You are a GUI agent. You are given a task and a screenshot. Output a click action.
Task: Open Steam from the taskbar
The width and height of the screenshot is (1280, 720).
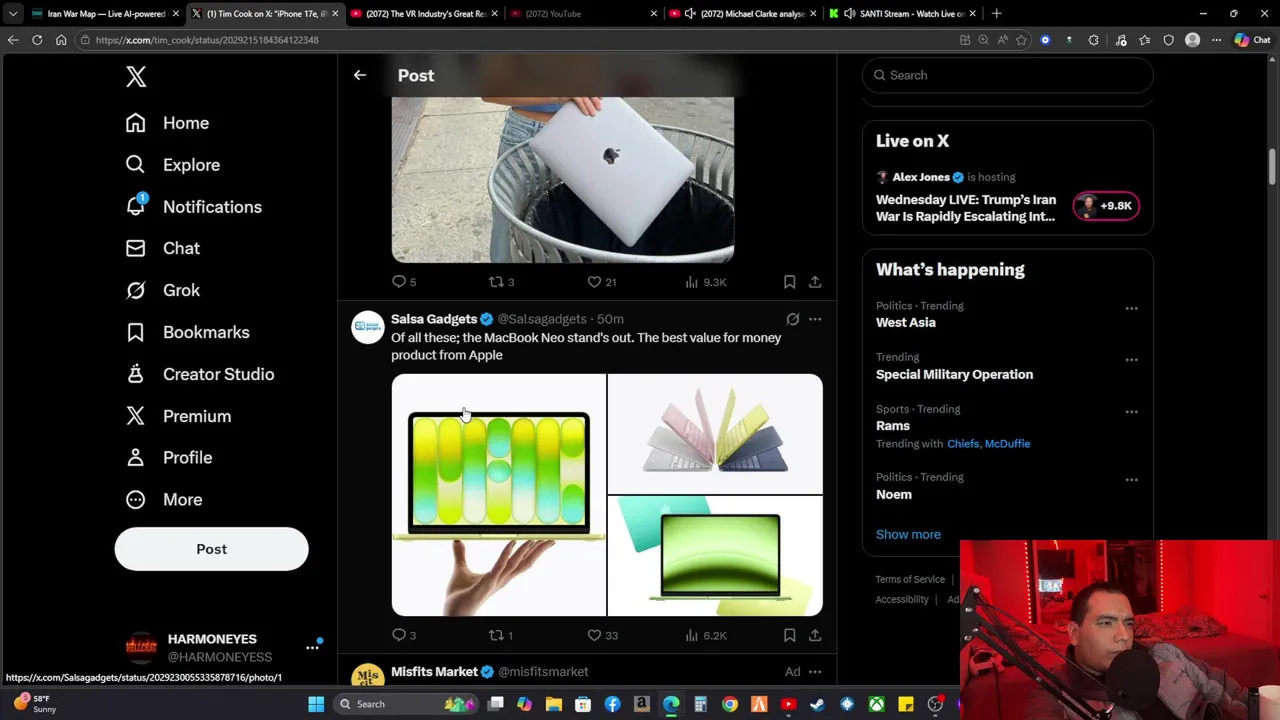point(818,704)
